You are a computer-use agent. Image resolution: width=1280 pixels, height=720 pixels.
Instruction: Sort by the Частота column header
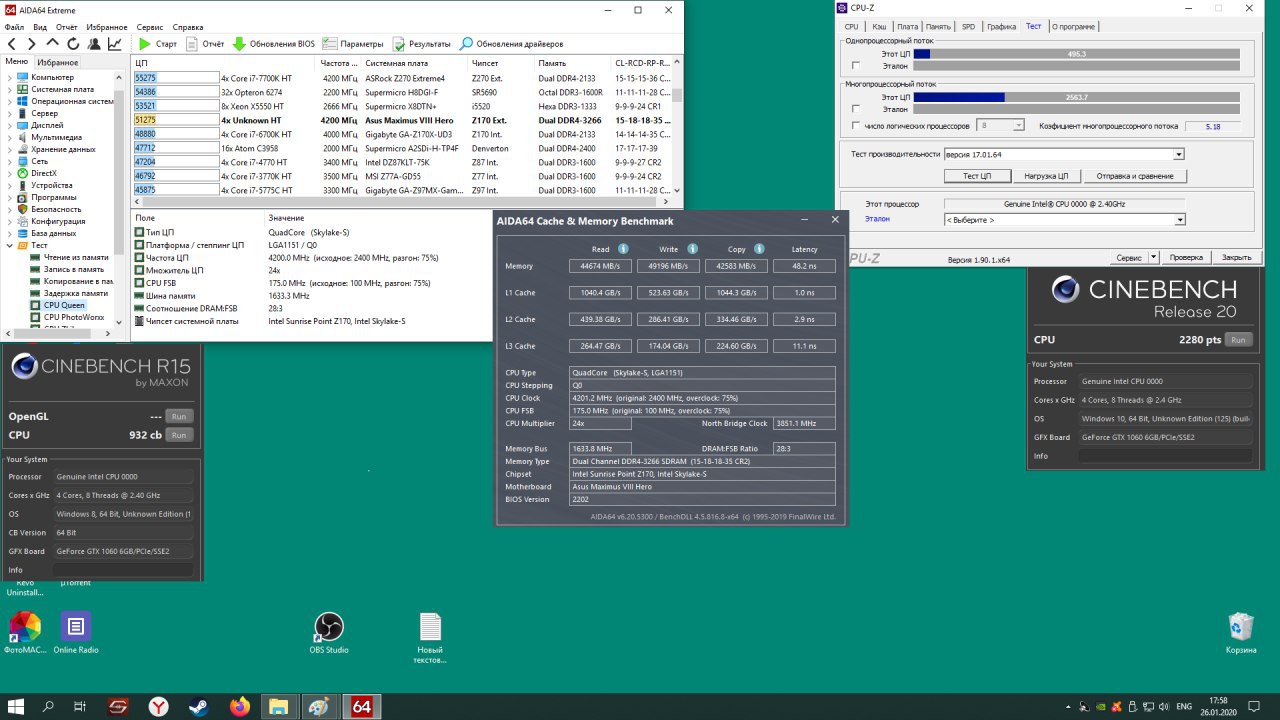[x=338, y=63]
